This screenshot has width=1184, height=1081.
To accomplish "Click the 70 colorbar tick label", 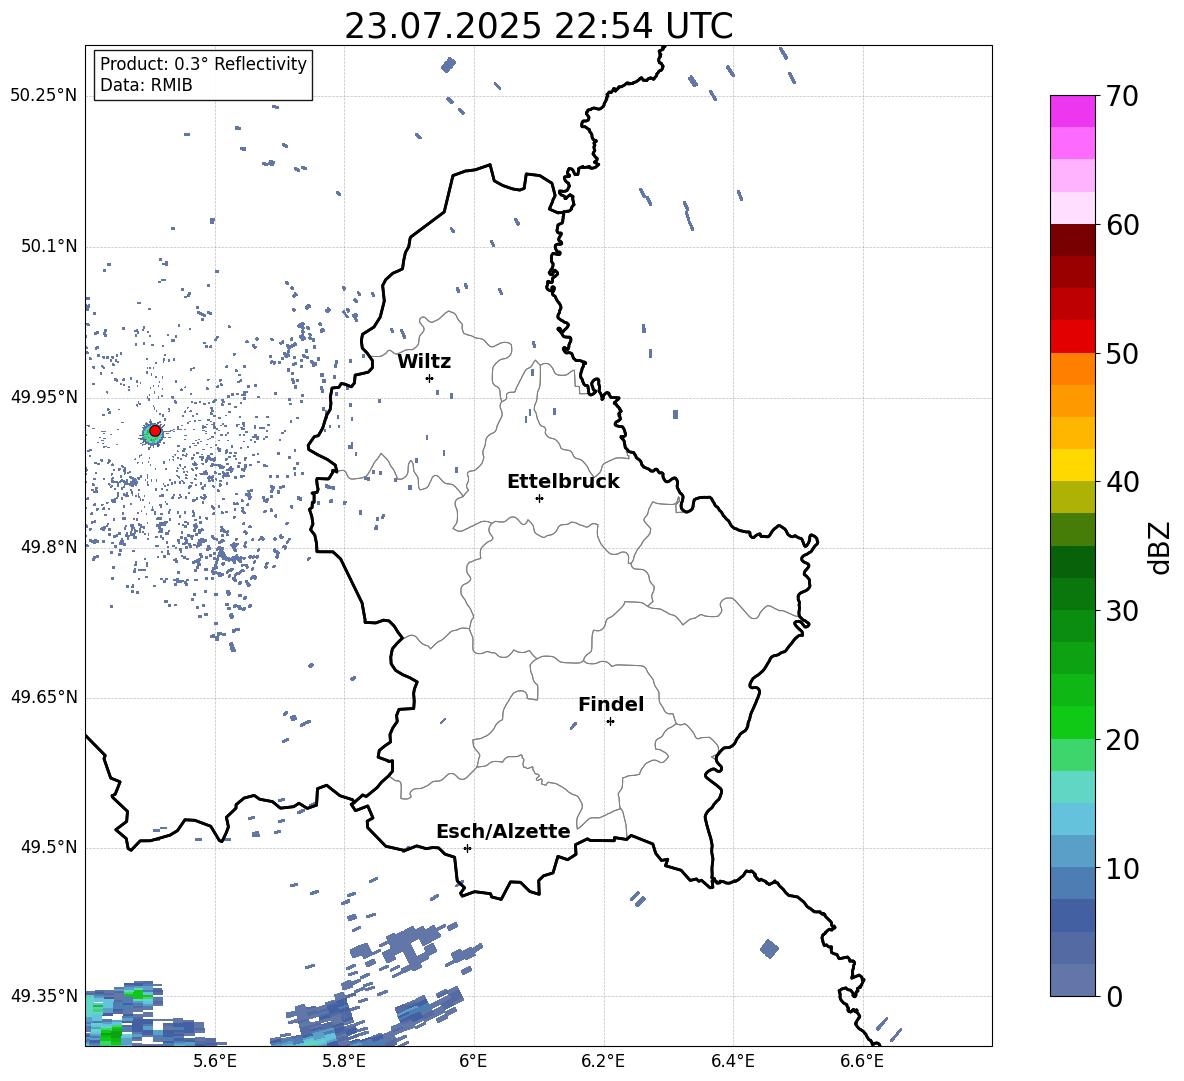I will (x=1122, y=97).
